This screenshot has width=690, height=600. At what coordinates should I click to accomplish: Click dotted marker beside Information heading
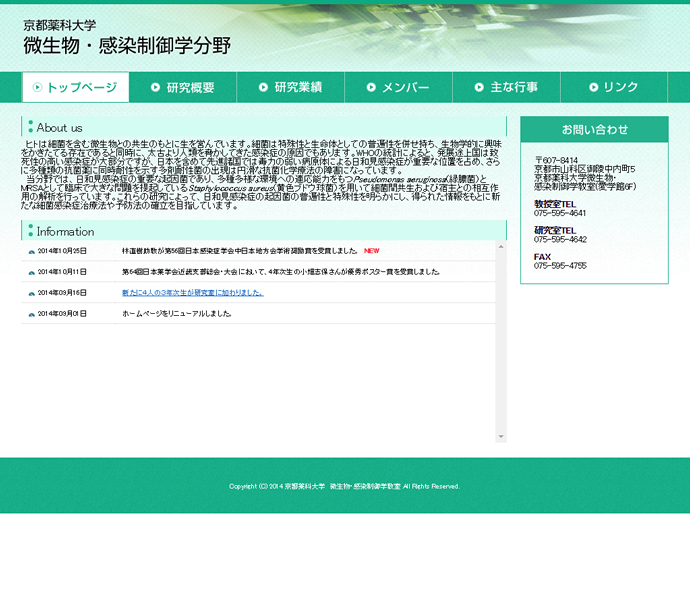[30, 230]
